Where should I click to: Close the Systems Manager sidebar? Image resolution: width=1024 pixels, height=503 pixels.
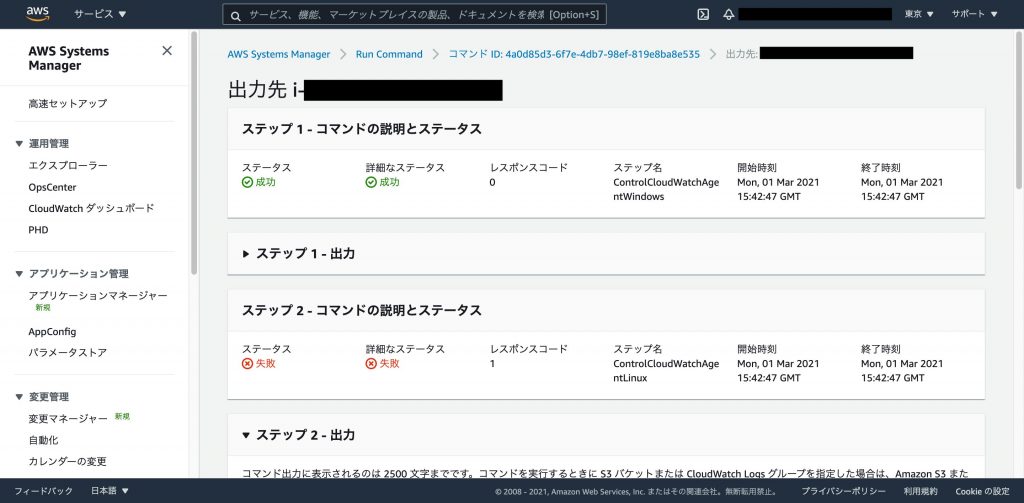(x=167, y=51)
